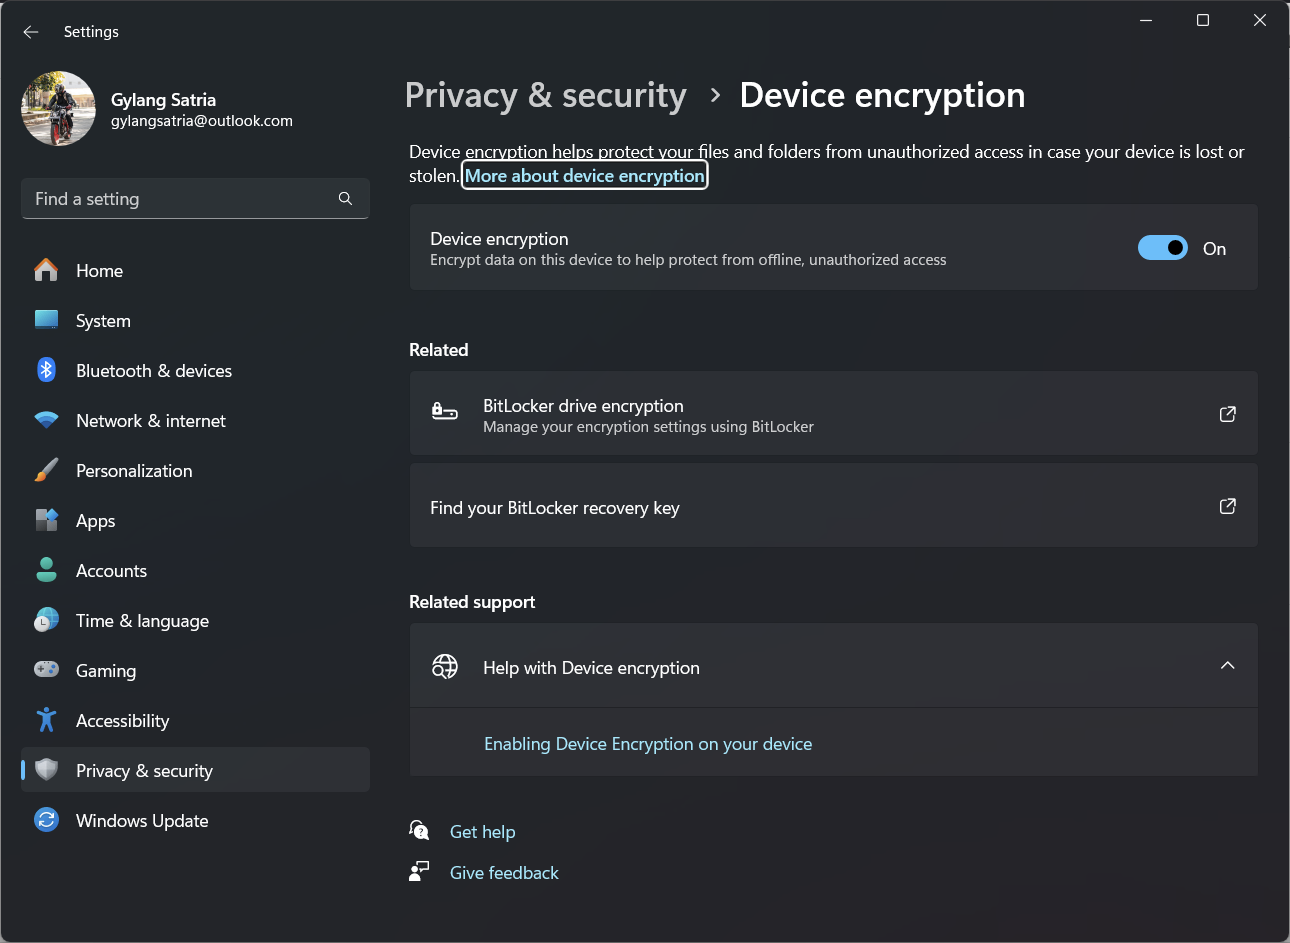Close the Settings window

pos(1260,20)
